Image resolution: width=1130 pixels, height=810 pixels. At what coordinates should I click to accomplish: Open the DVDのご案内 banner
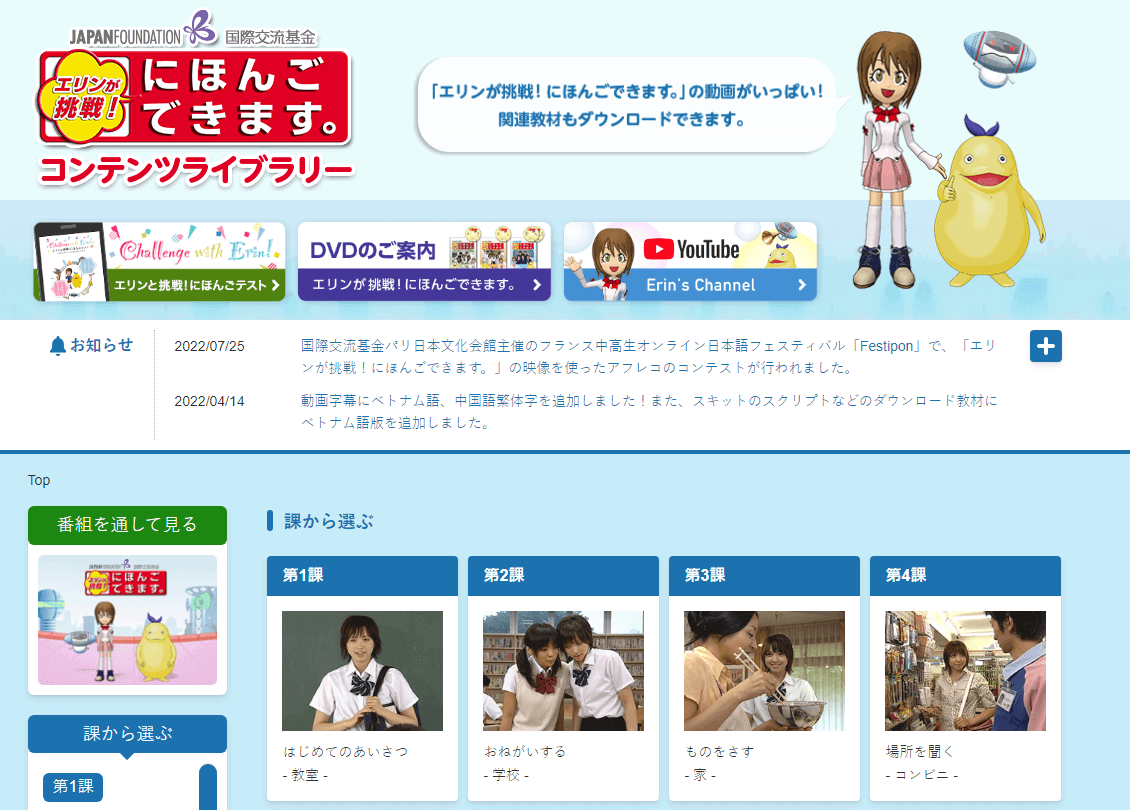424,262
